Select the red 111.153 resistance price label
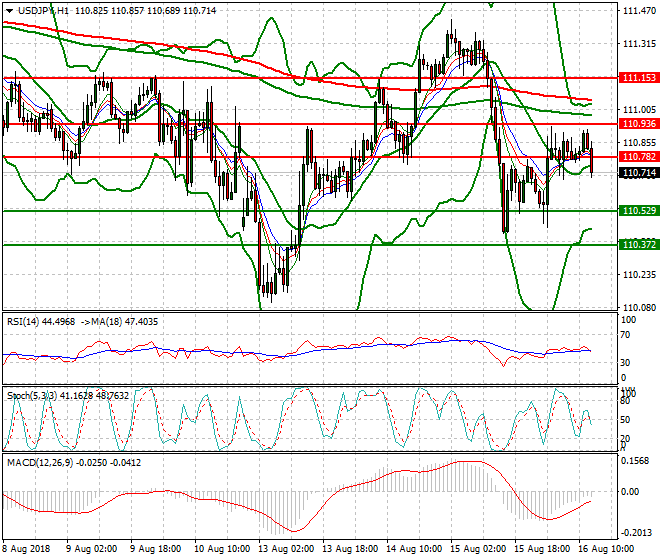Viewport: 660px width, 560px height. (639, 77)
